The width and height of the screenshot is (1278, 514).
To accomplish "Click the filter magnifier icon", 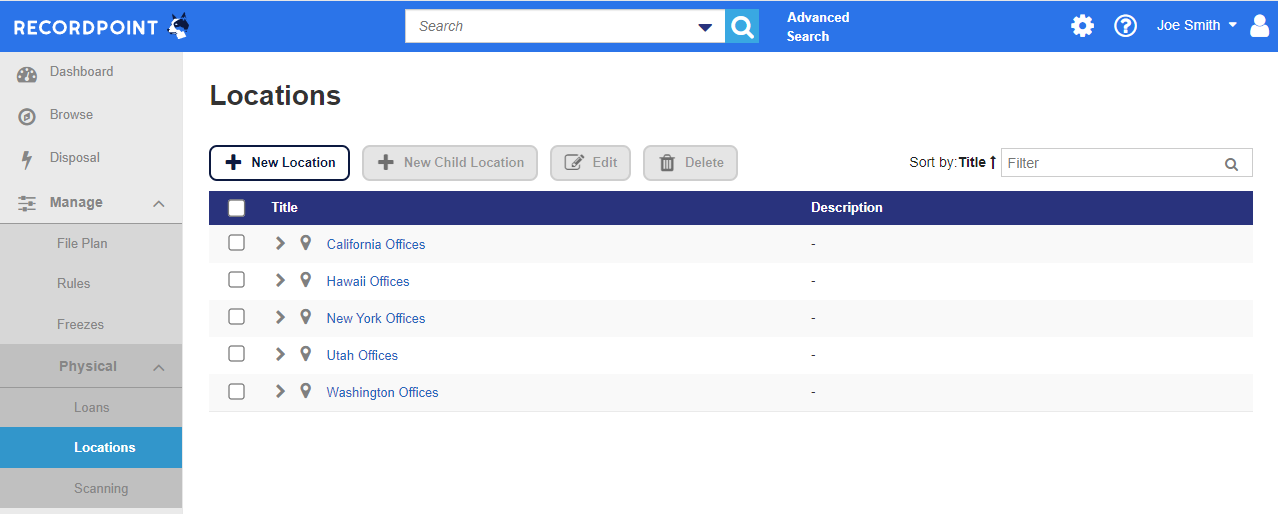I will coord(1232,164).
